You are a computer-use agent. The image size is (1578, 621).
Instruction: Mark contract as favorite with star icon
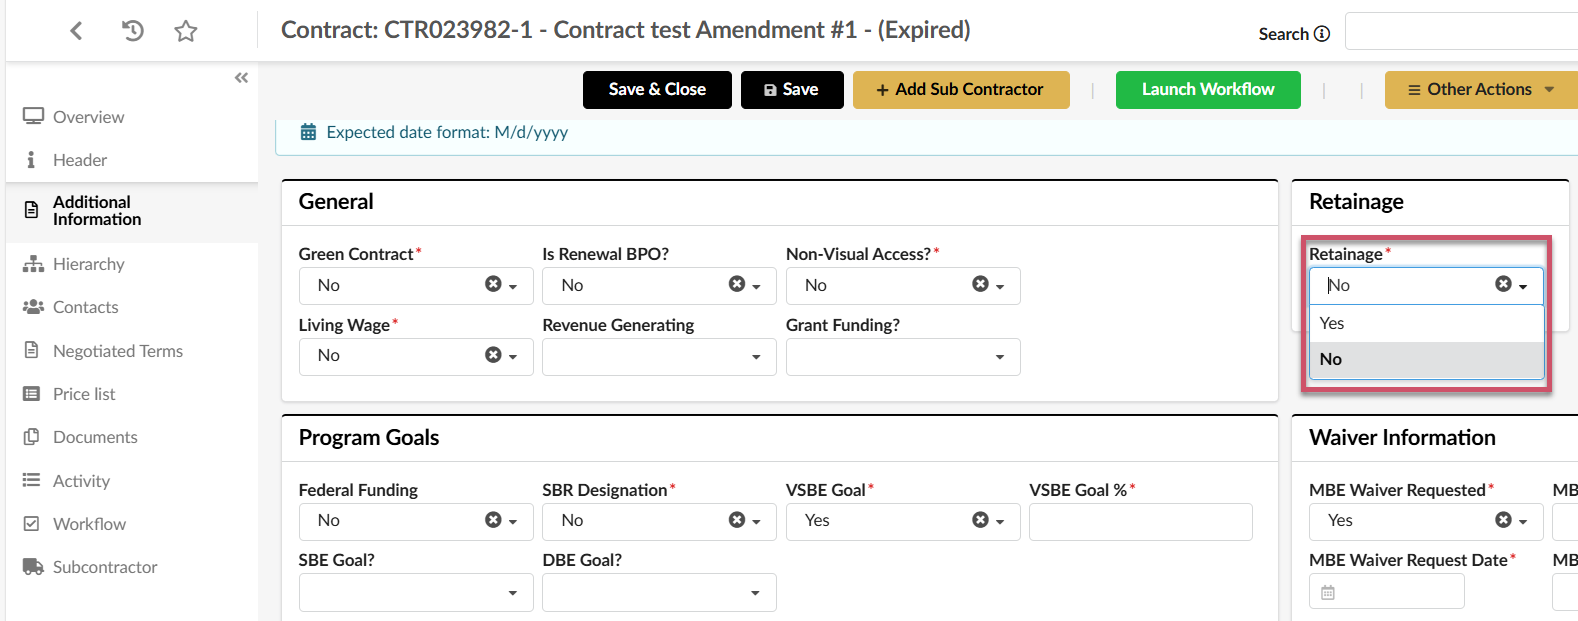tap(186, 32)
